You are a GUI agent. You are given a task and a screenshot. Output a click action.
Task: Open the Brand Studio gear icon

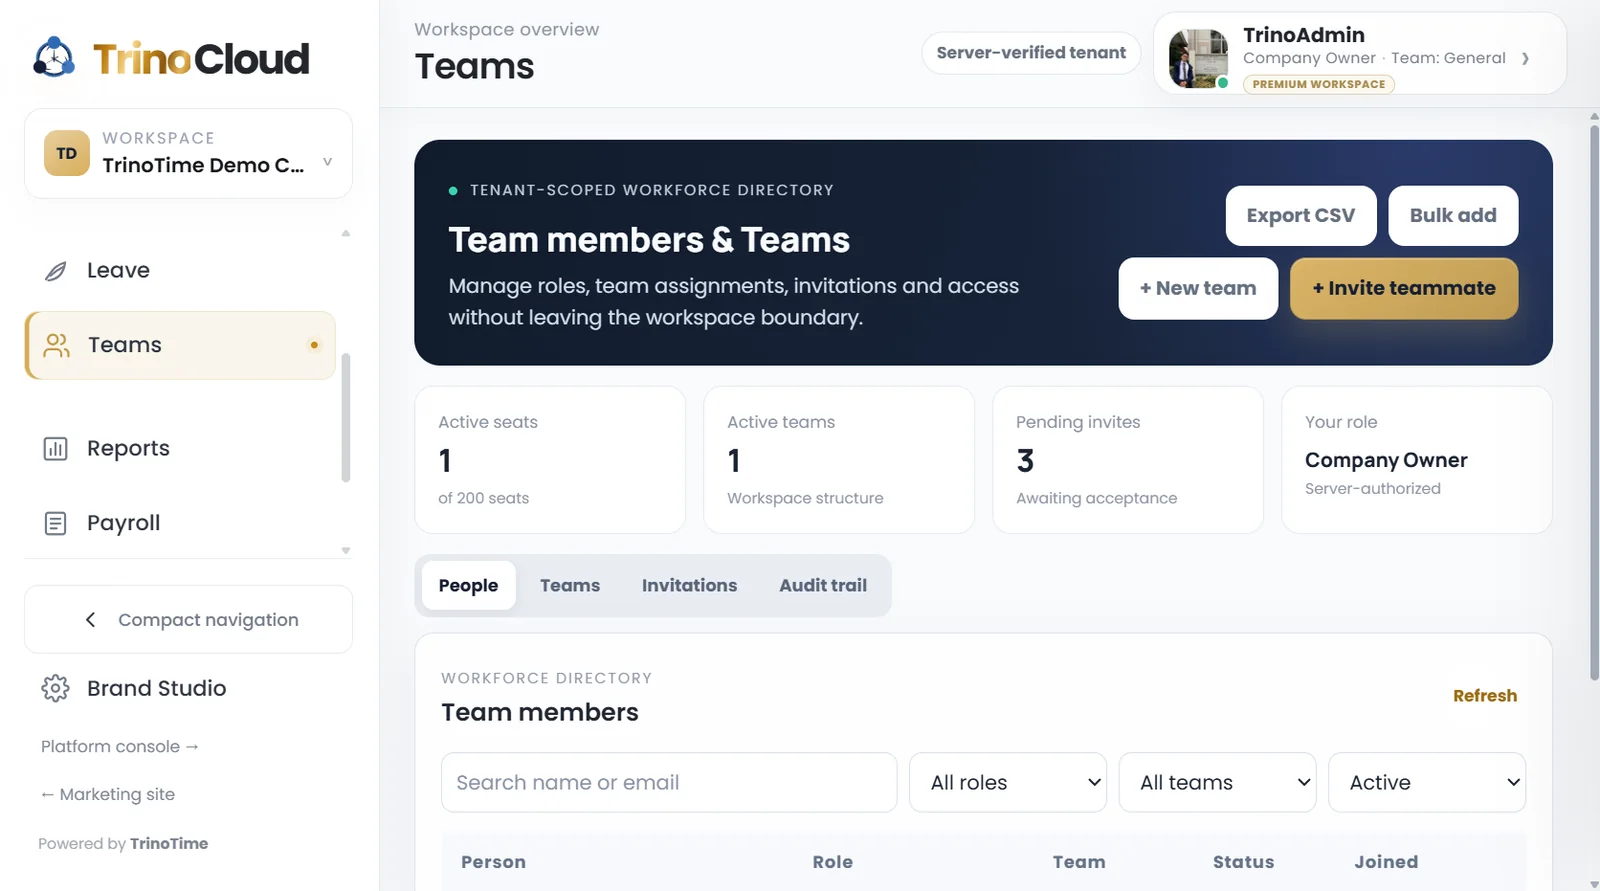click(x=55, y=688)
